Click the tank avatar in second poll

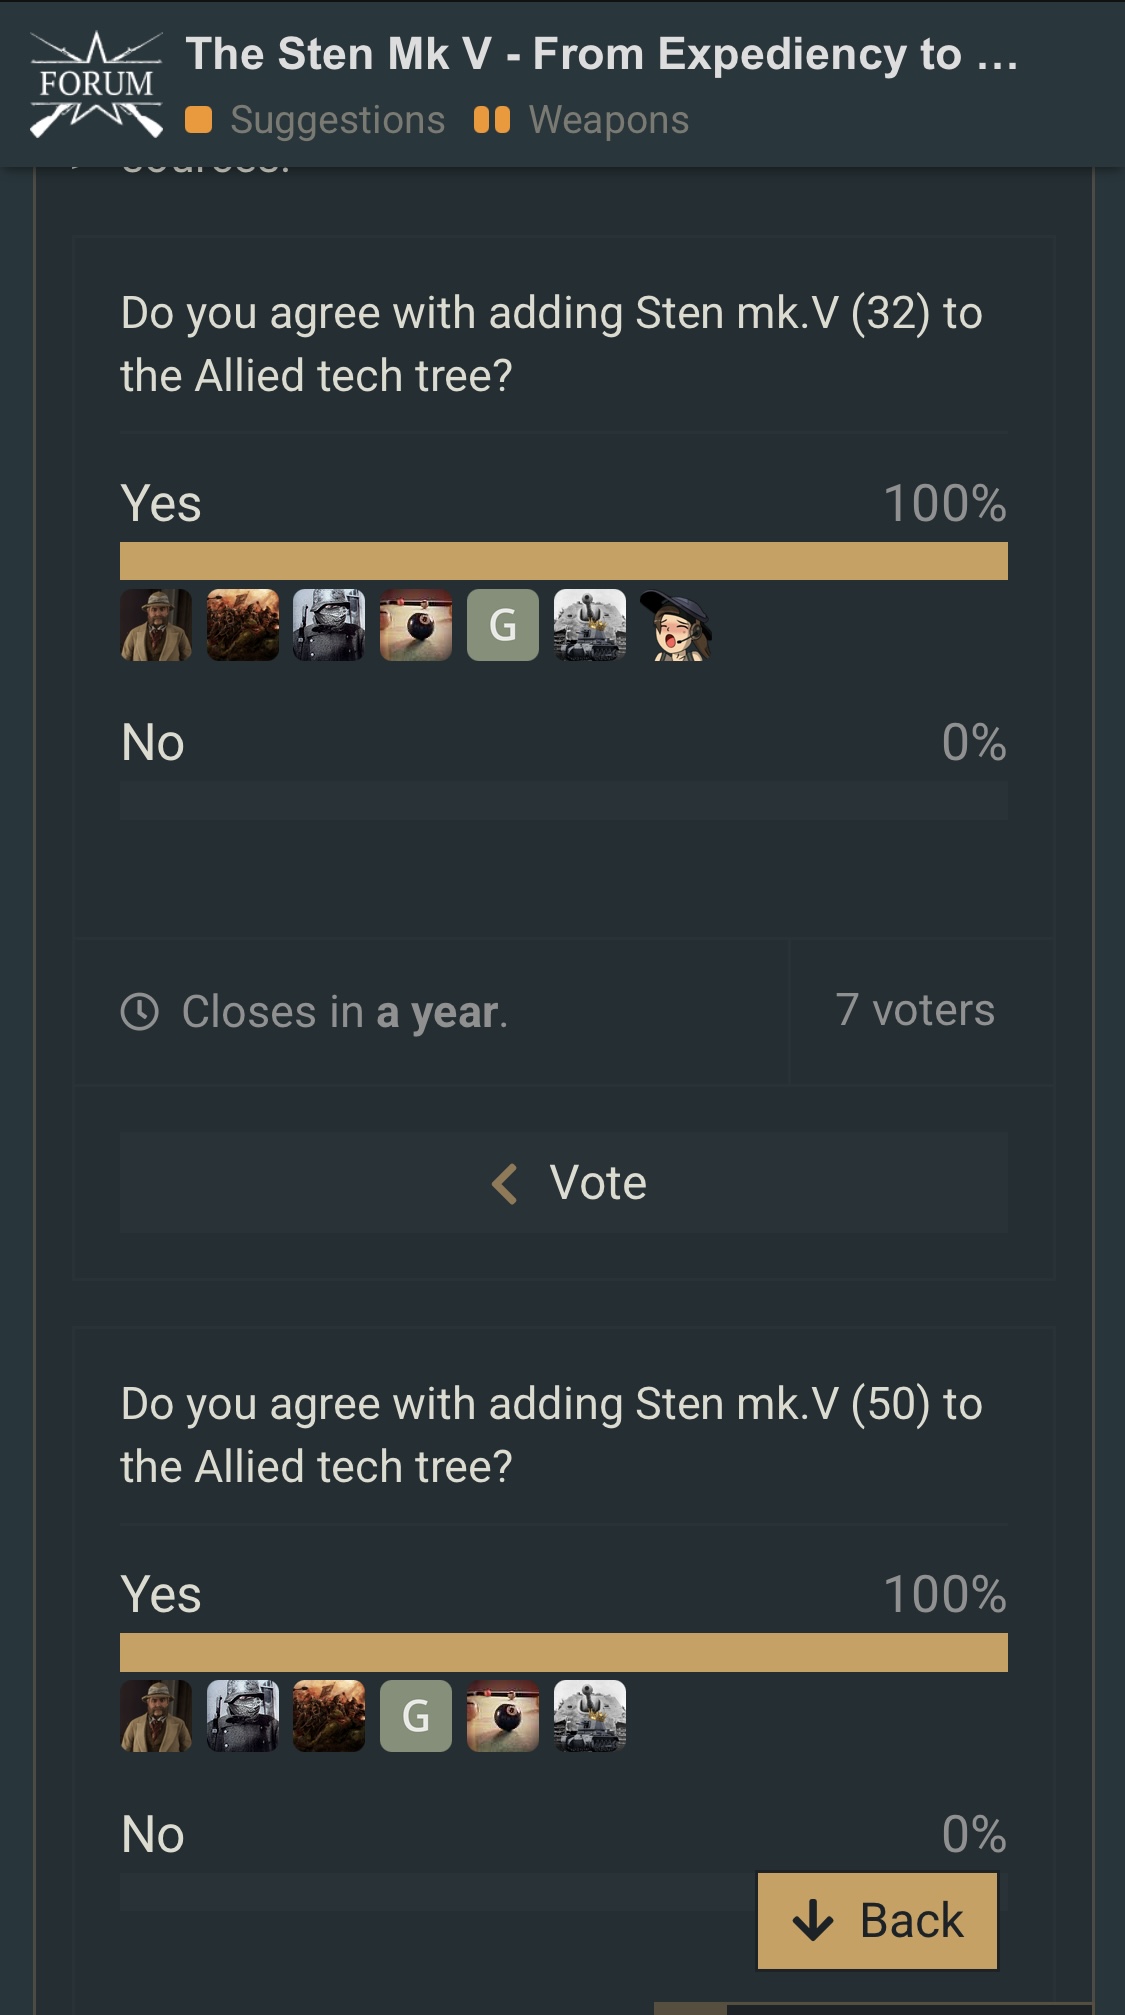pos(590,1716)
